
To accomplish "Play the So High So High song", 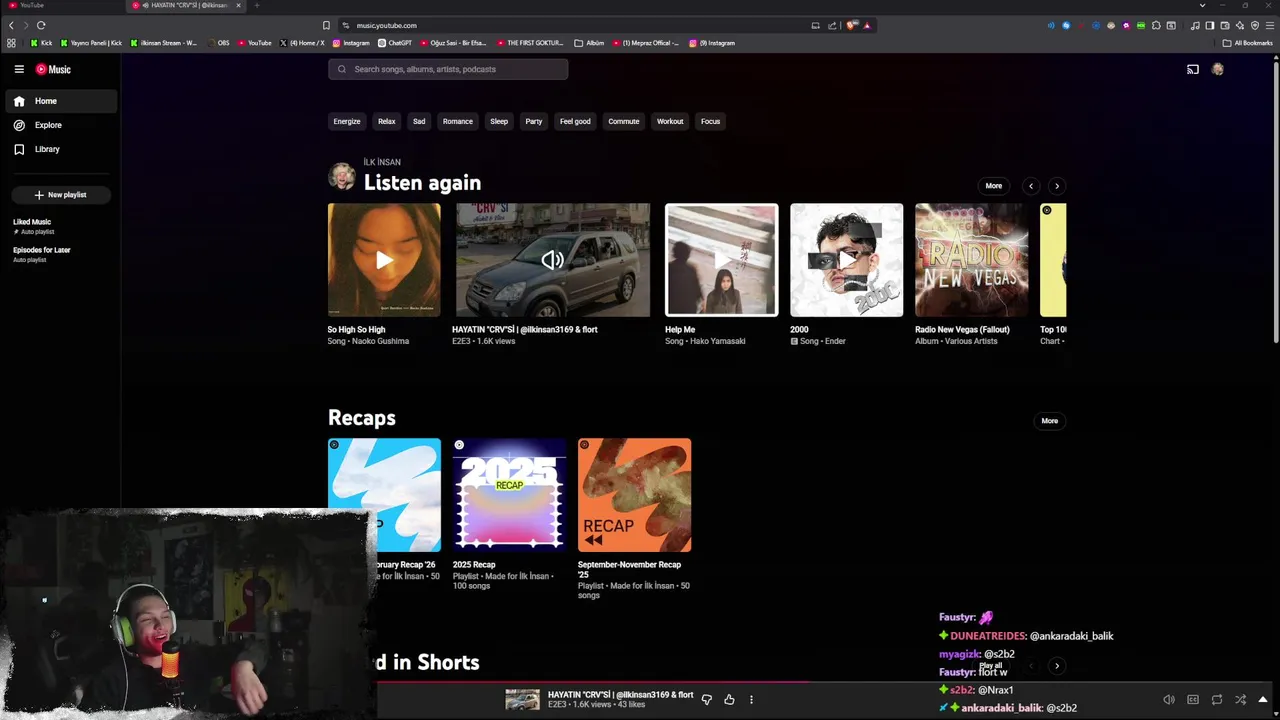I will (384, 260).
